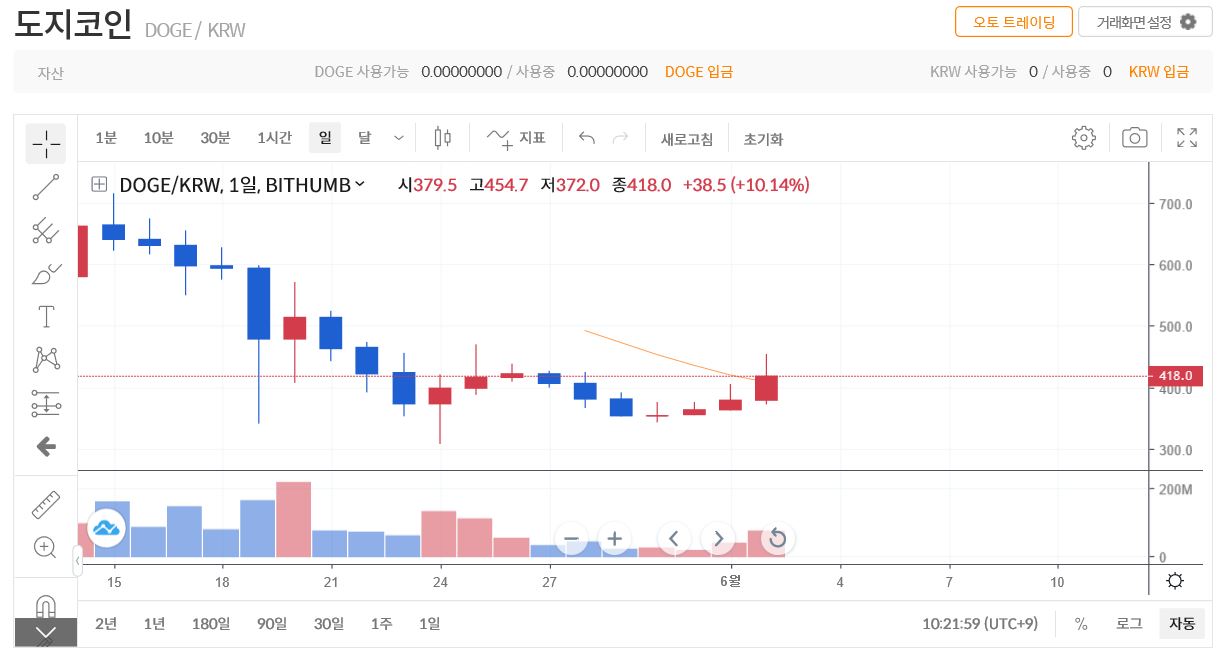This screenshot has width=1228, height=651.
Task: Click the cloud chart logo icon
Action: click(106, 527)
